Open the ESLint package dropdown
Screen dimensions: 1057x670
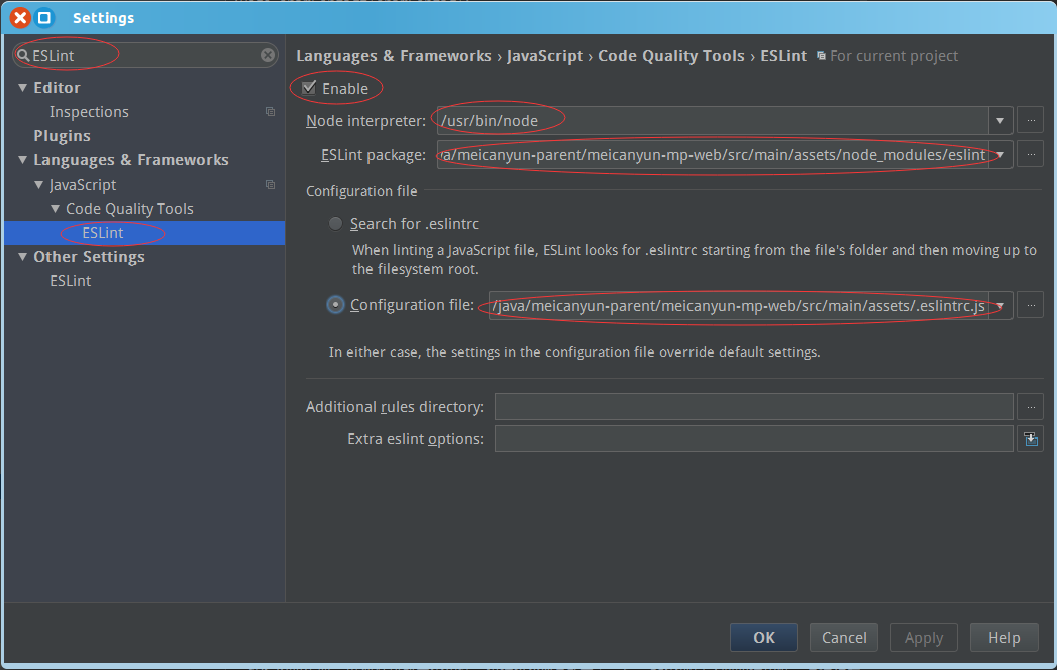coord(1000,154)
